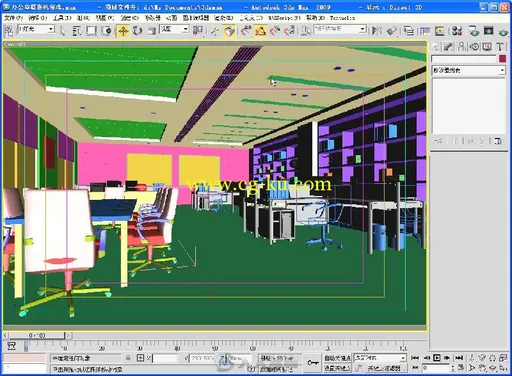Click the Set Keys key icon
512x376 pixels.
[x=313, y=362]
